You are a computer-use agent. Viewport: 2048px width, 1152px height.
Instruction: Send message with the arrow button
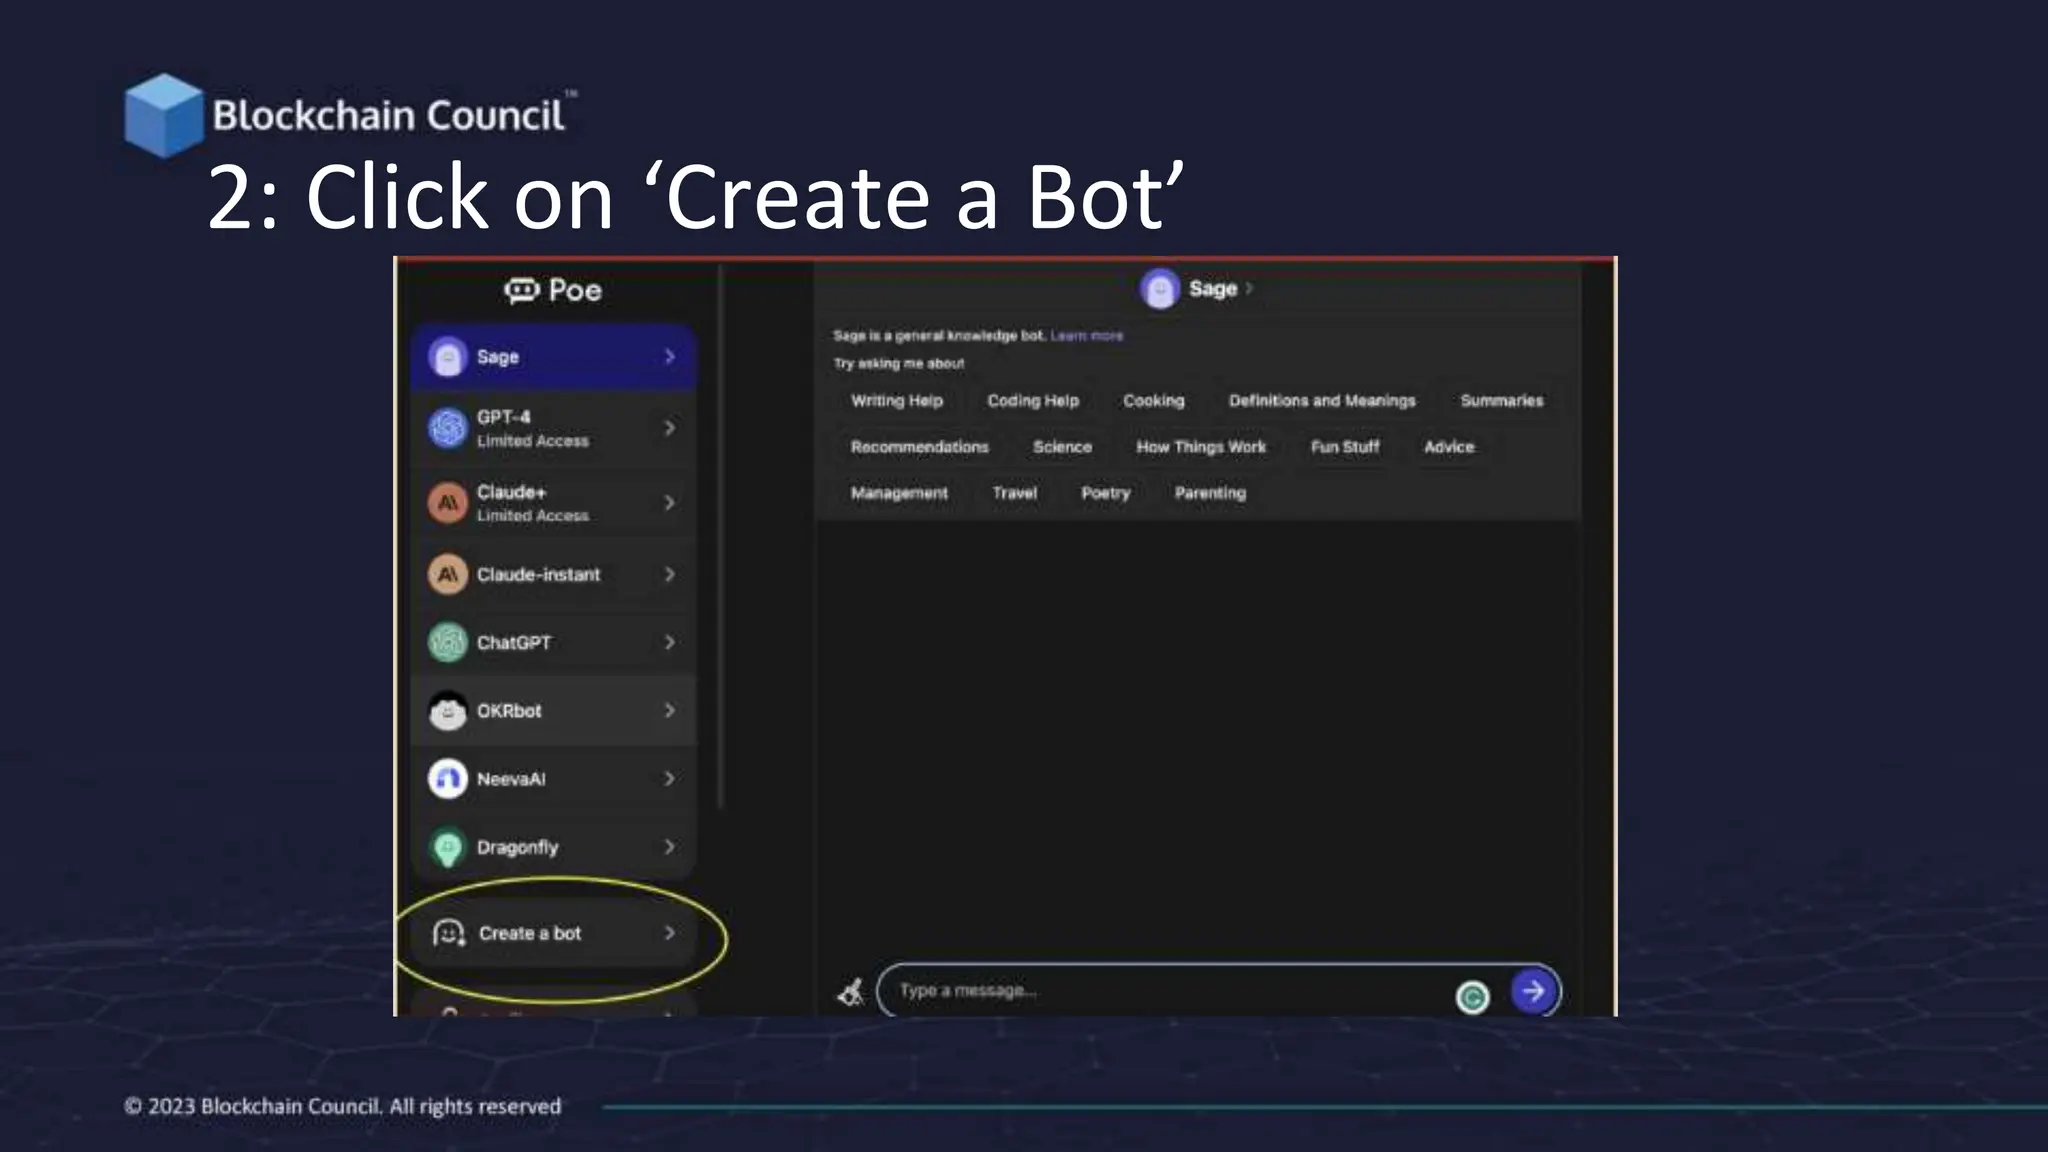1533,991
